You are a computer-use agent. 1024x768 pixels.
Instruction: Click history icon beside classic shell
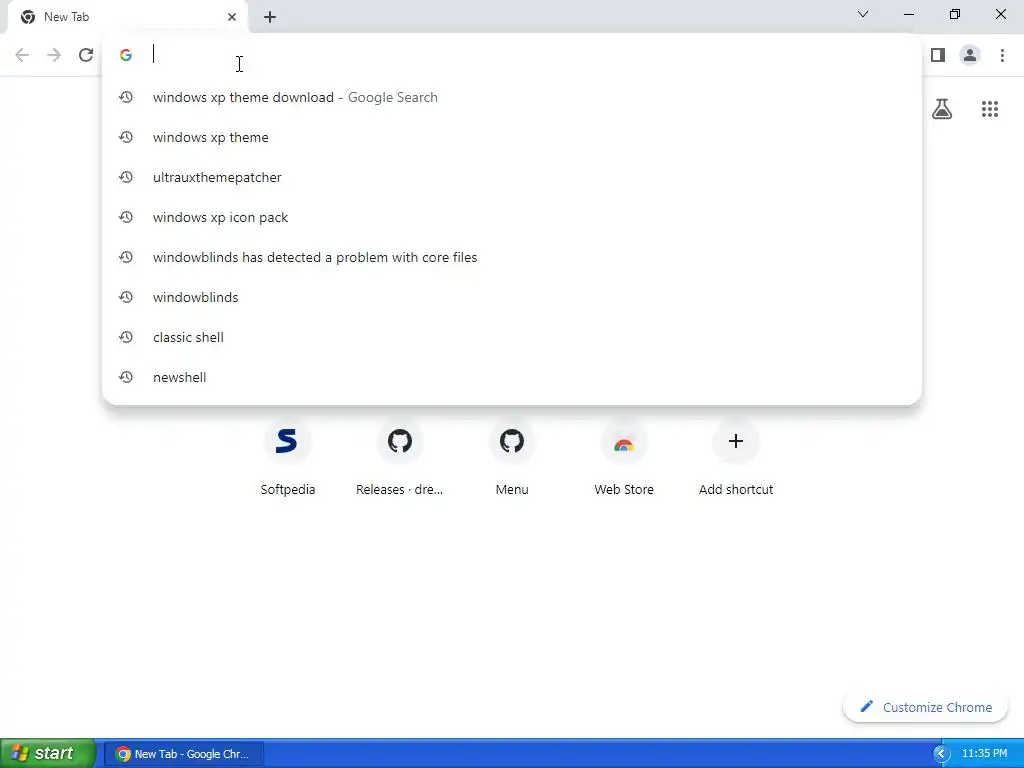tap(126, 337)
